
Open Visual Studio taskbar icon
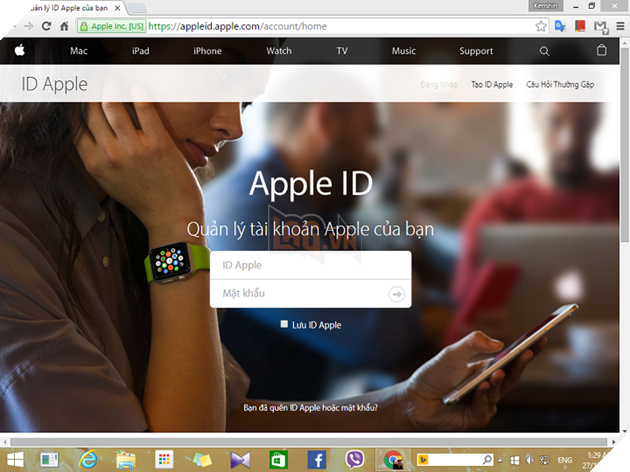[240, 460]
